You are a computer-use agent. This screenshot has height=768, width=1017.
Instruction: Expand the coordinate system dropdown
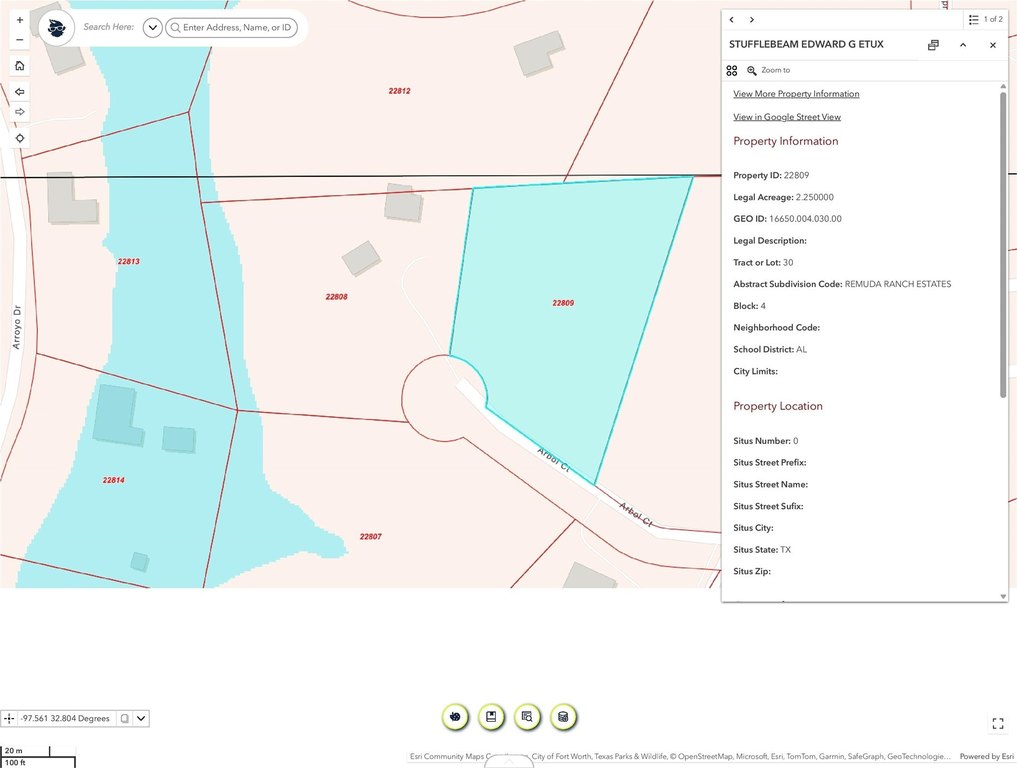tap(141, 719)
